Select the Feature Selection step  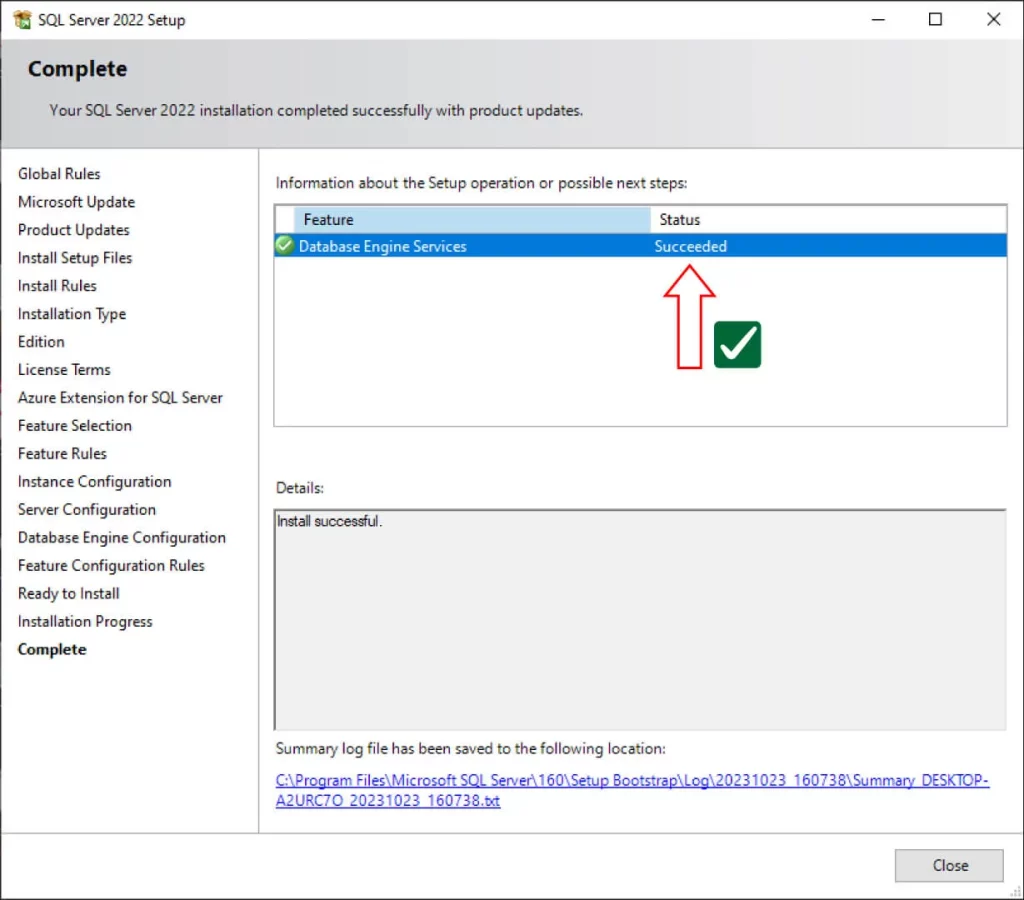click(x=75, y=425)
